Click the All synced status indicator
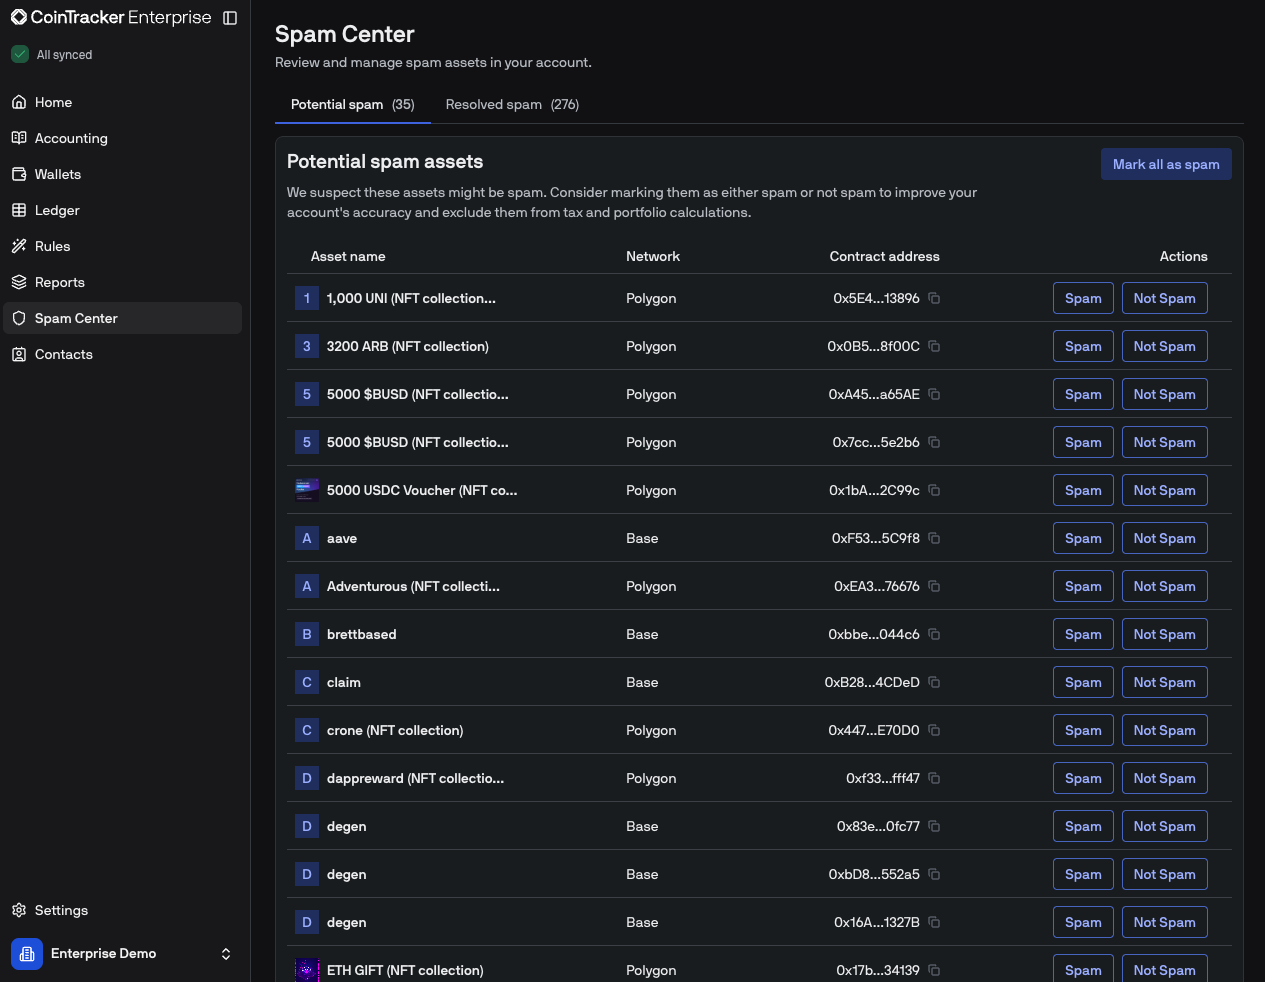This screenshot has width=1265, height=982. tap(53, 55)
